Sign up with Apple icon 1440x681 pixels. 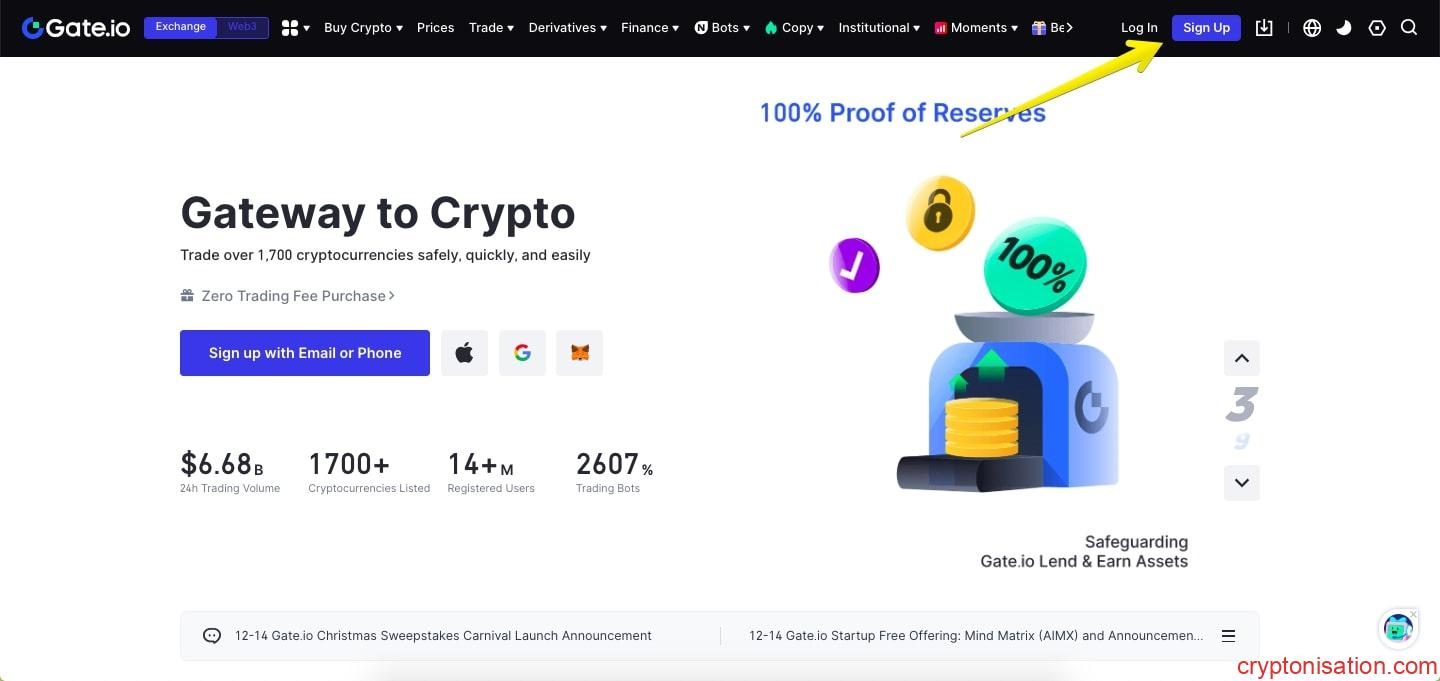click(x=464, y=353)
